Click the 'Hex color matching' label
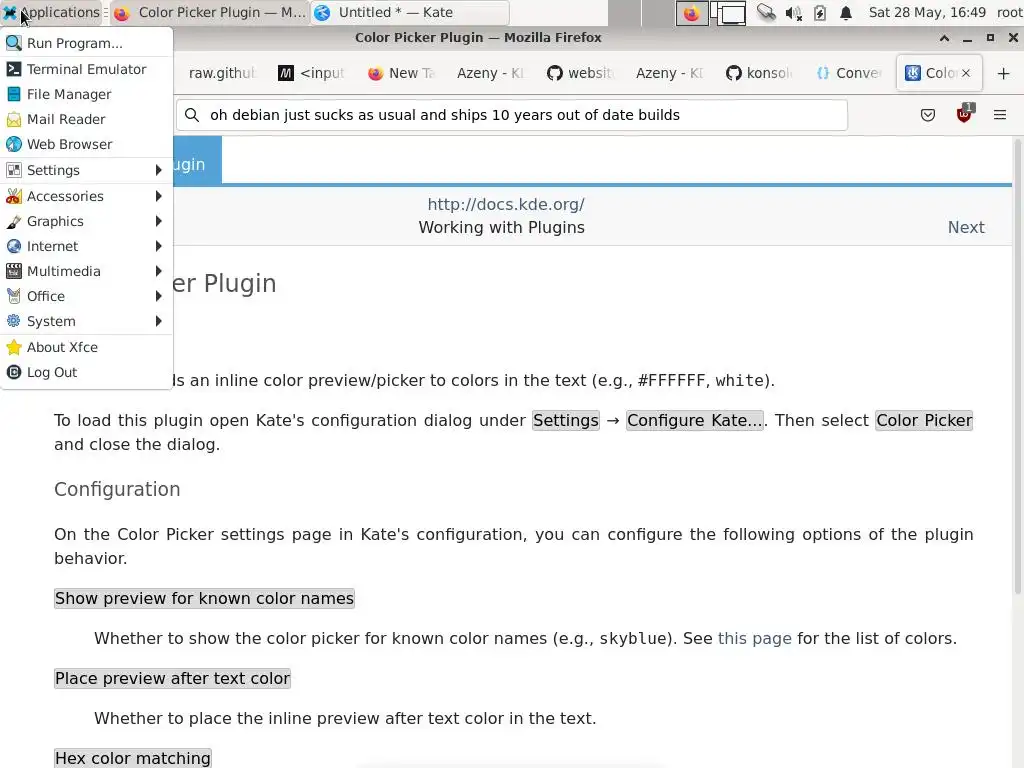1024x768 pixels. pyautogui.click(x=133, y=758)
